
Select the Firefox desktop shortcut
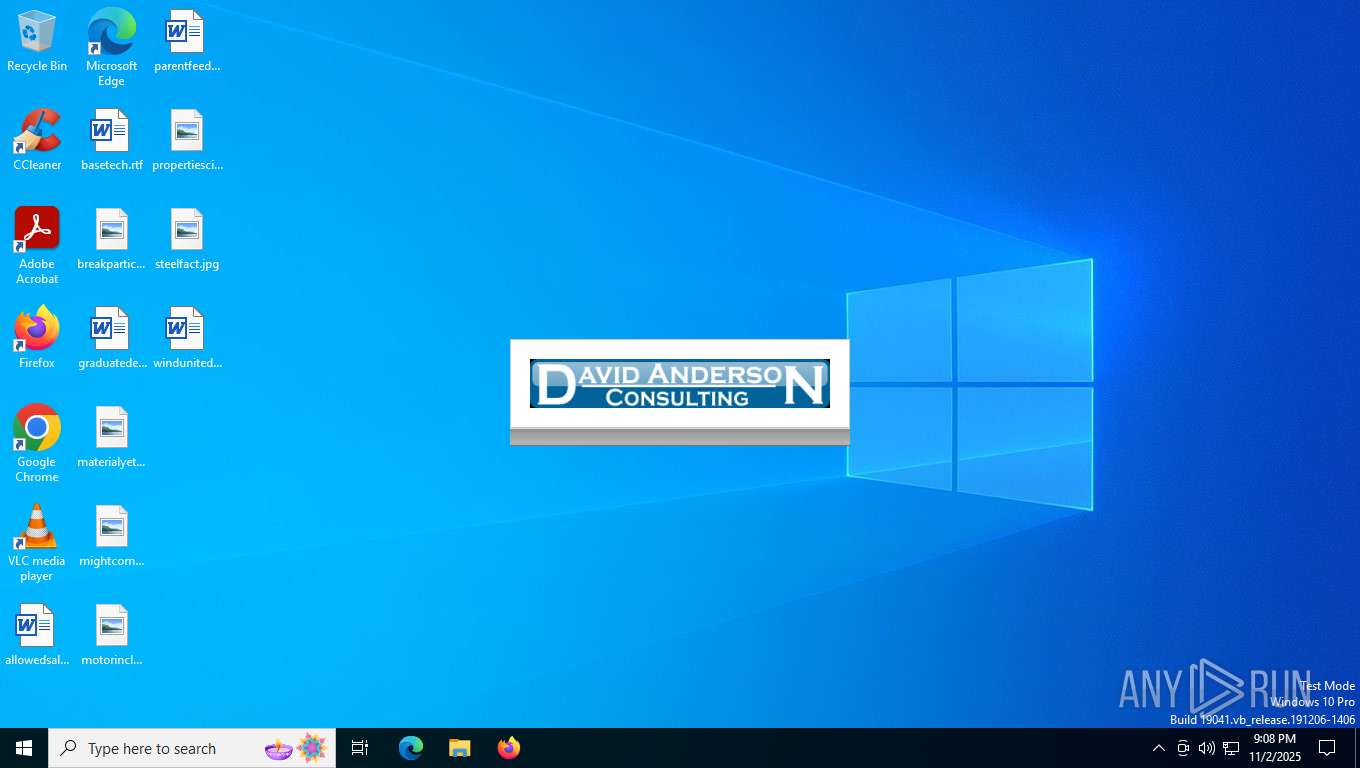[37, 338]
